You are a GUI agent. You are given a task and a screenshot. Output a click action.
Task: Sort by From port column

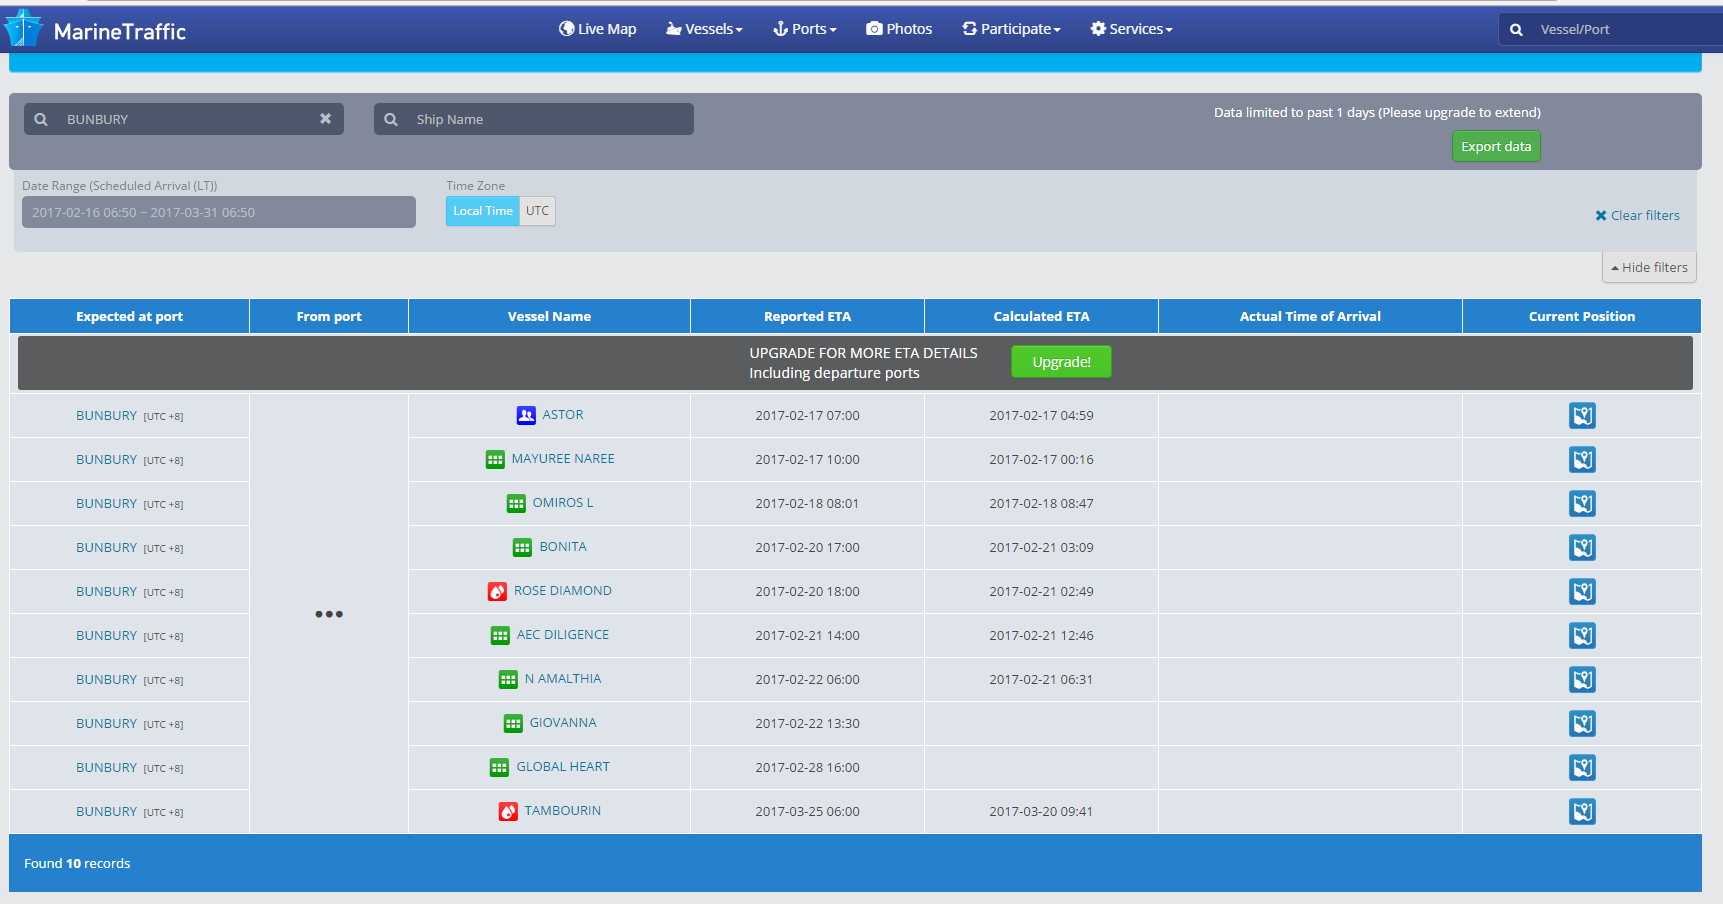pos(329,316)
